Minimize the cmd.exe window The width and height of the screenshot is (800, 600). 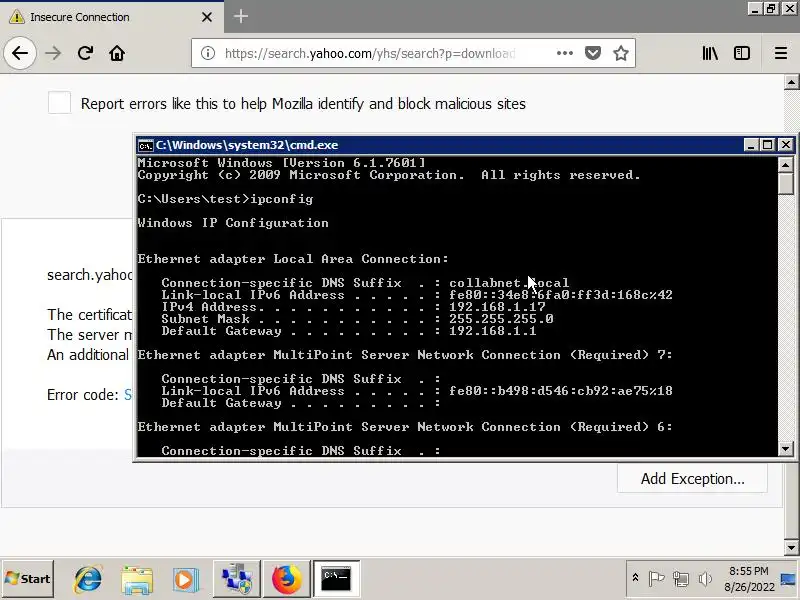[750, 145]
